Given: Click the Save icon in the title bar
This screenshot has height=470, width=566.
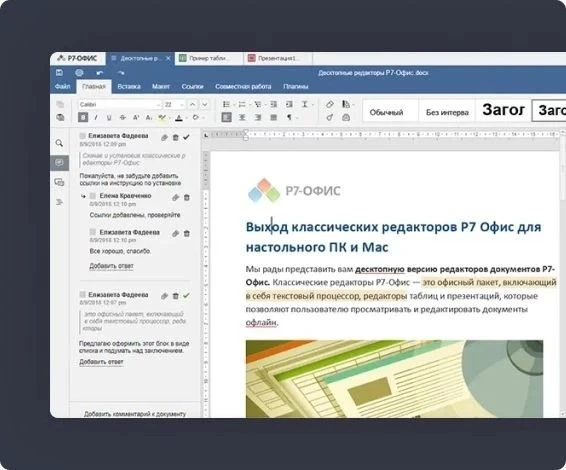Looking at the screenshot, I should coord(60,73).
